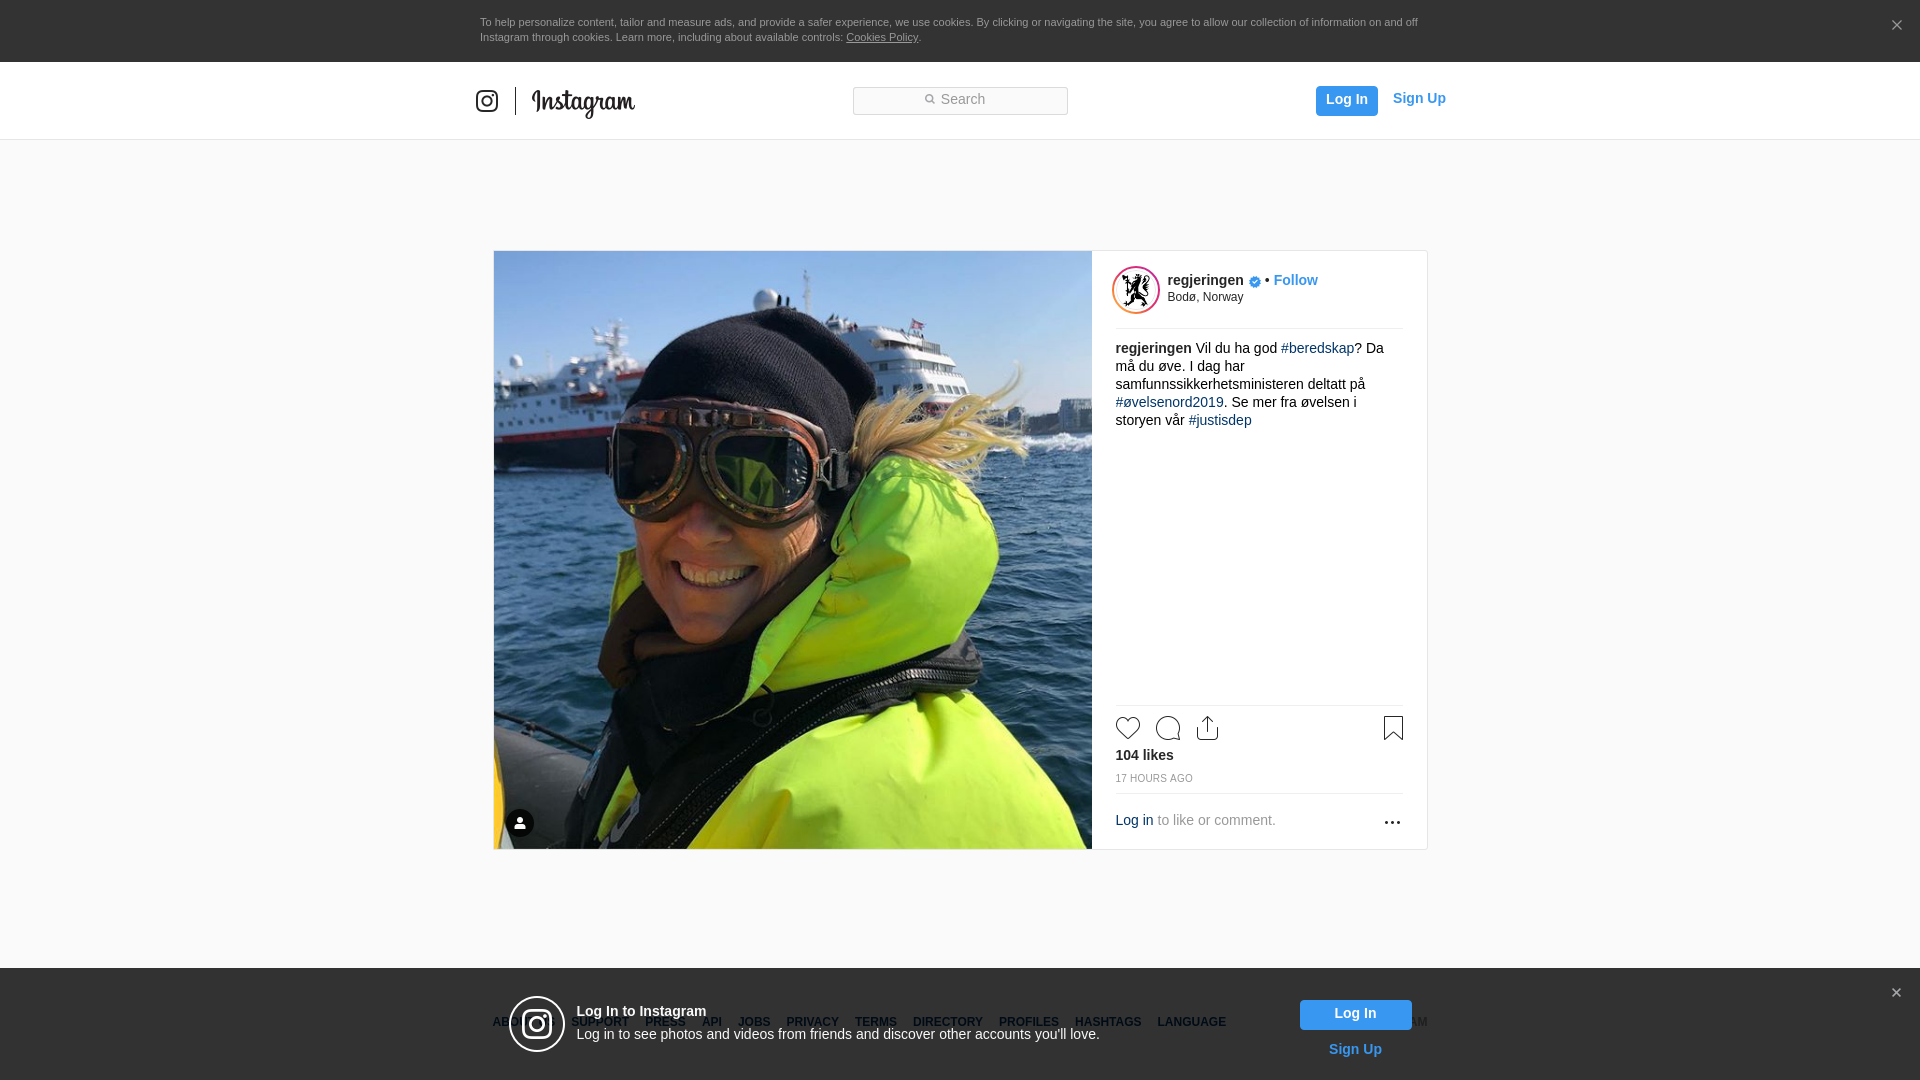Open the TERMS footer link
This screenshot has width=1920, height=1080.
point(875,1022)
